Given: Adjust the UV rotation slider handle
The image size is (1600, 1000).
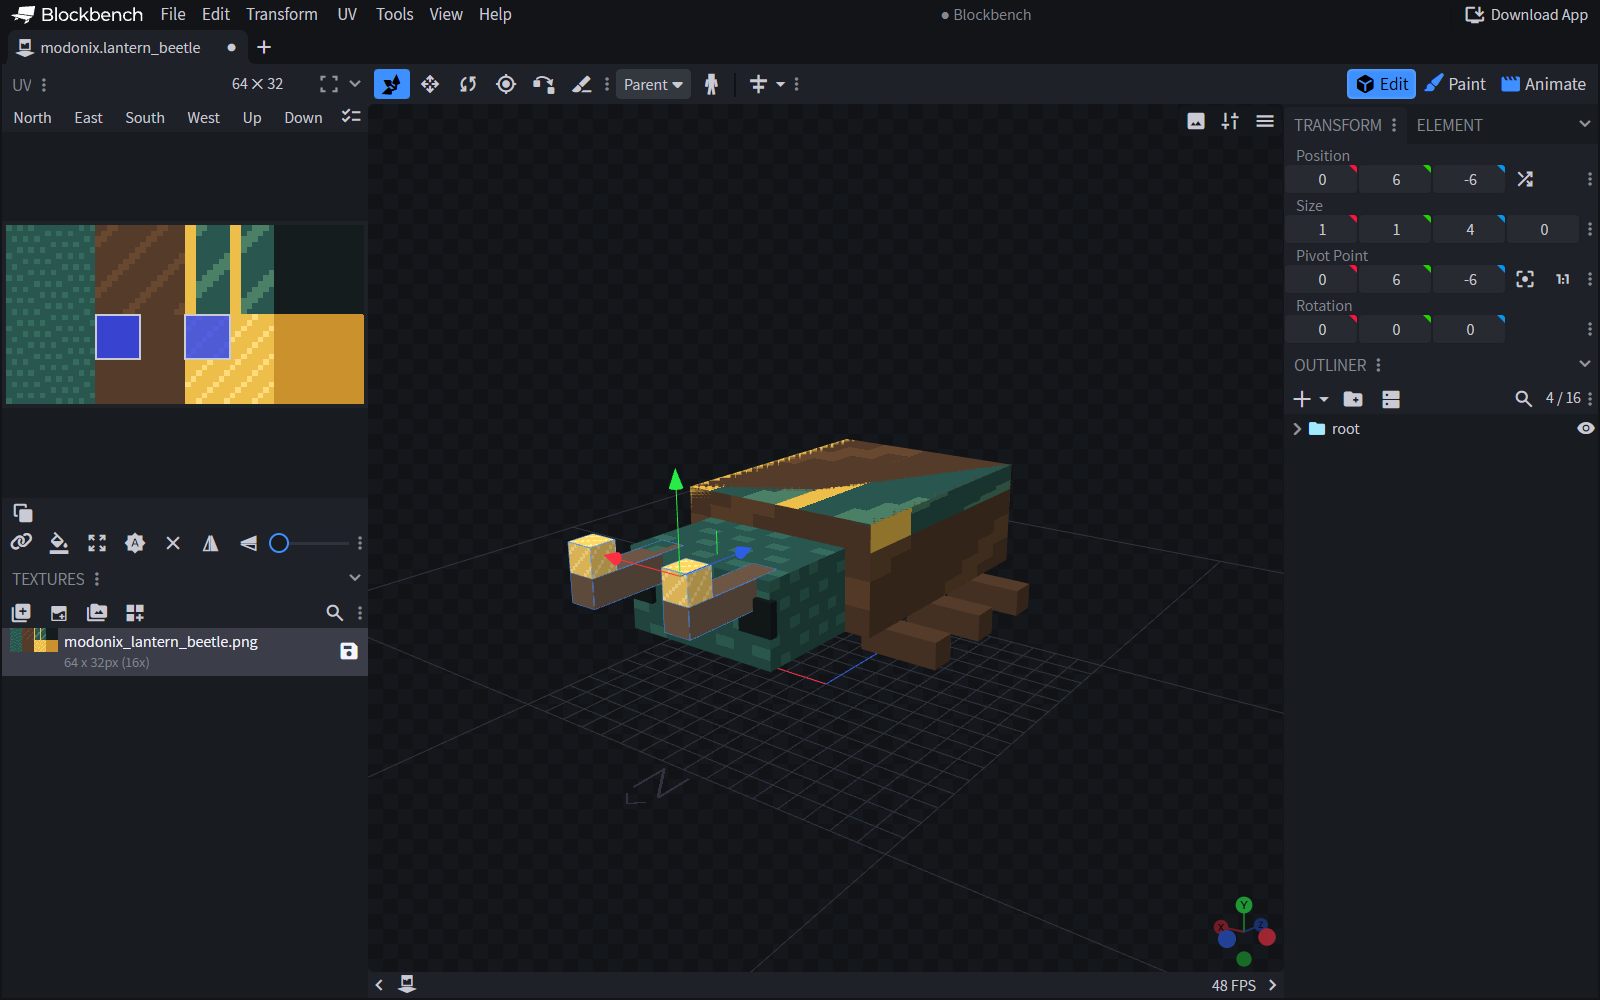Looking at the screenshot, I should coord(279,543).
